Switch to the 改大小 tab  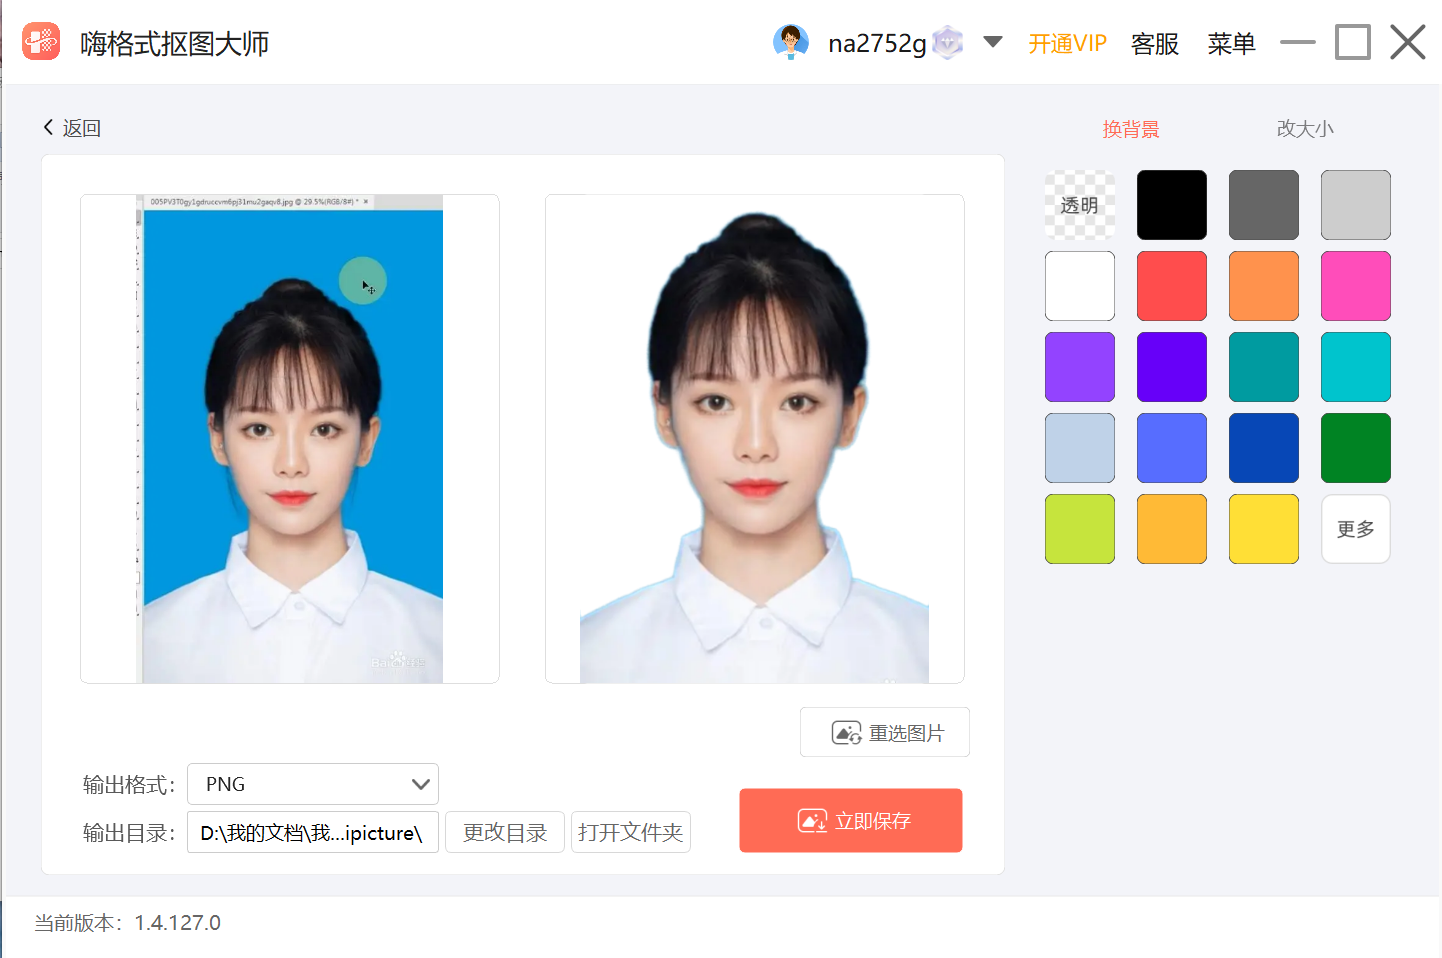1305,129
